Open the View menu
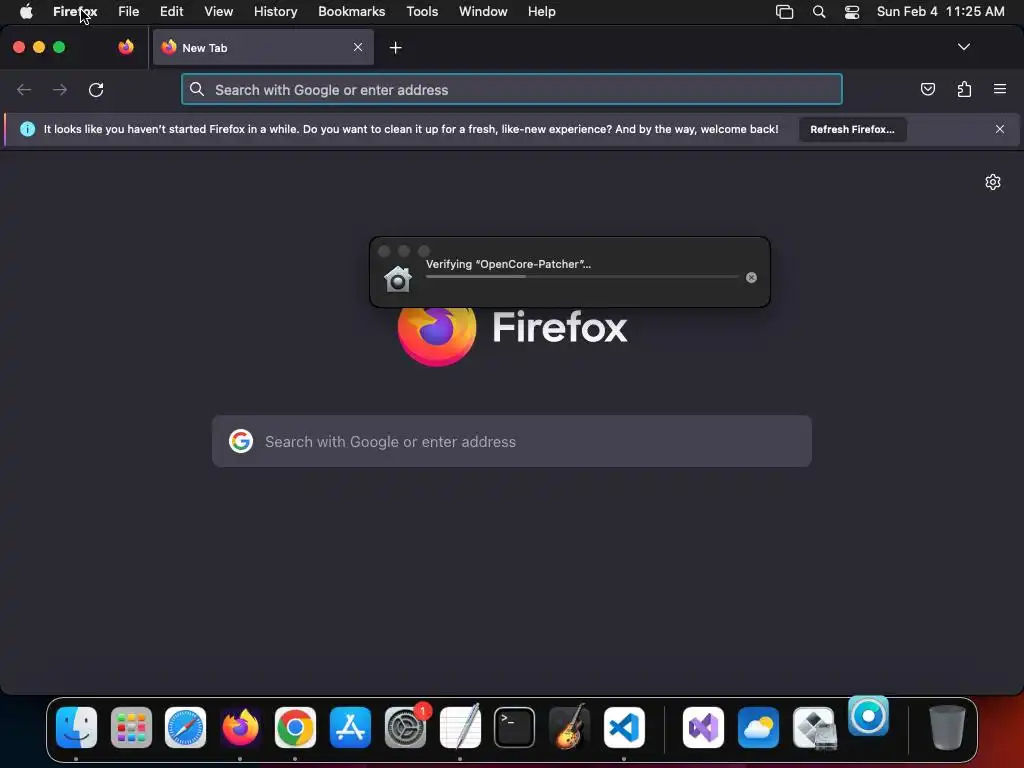Image resolution: width=1024 pixels, height=768 pixels. point(218,12)
